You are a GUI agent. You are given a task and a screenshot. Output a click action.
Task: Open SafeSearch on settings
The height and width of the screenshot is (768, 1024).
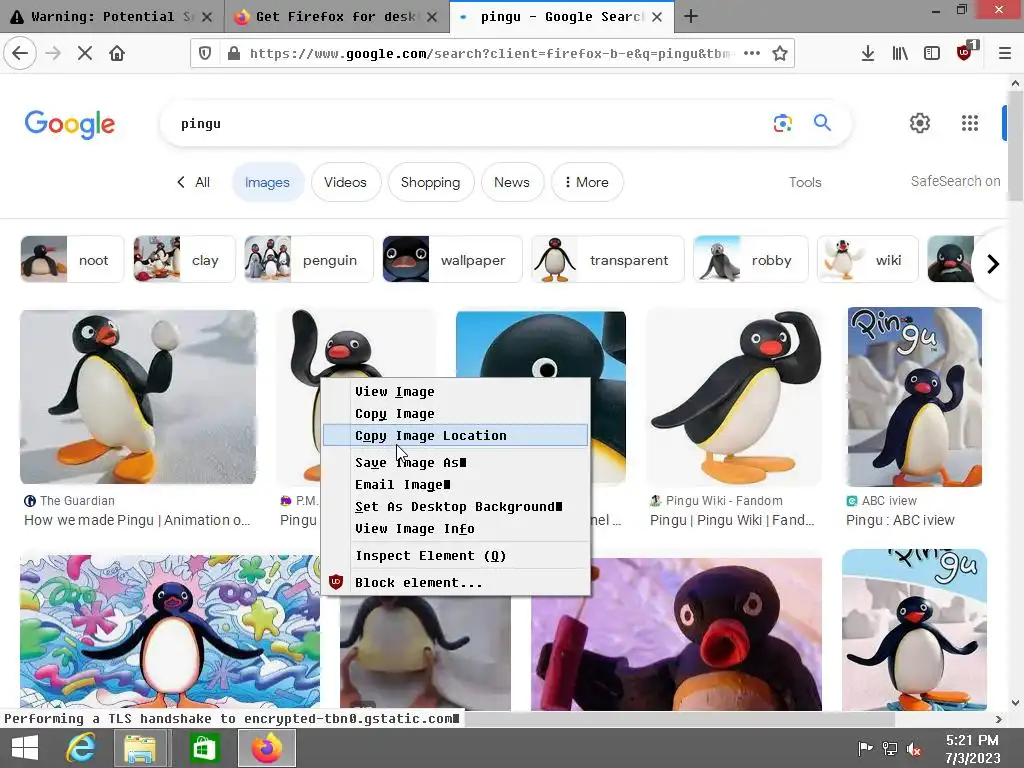click(x=955, y=181)
